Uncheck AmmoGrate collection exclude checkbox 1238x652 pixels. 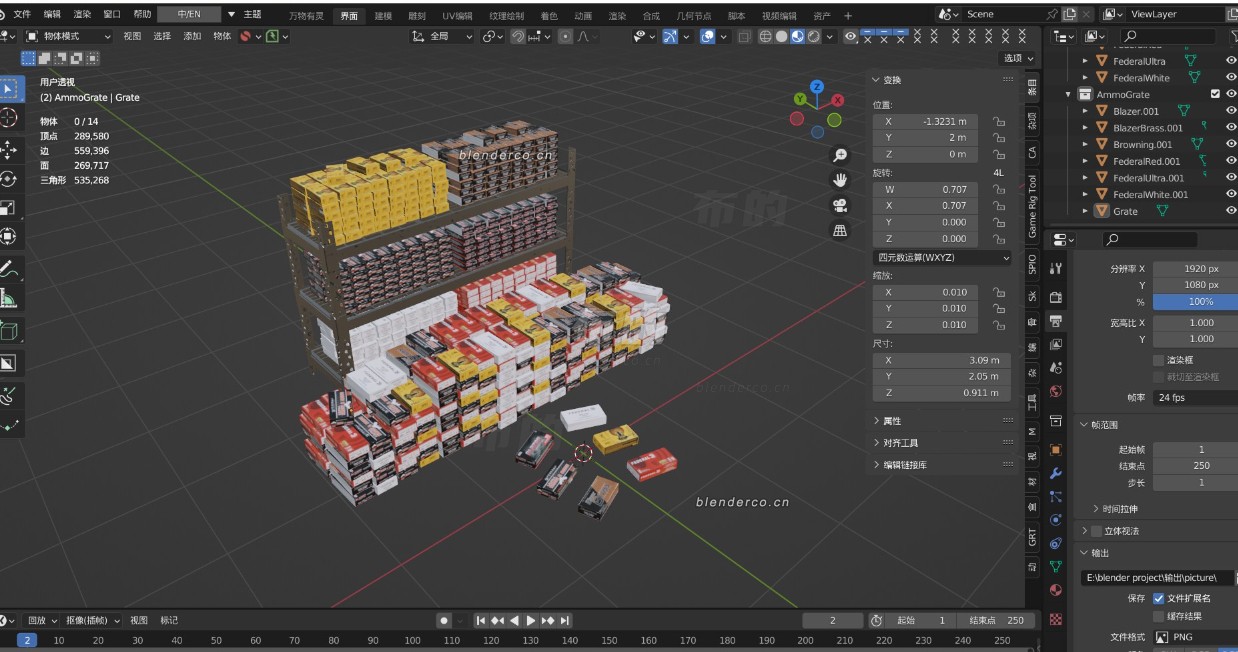click(1215, 94)
